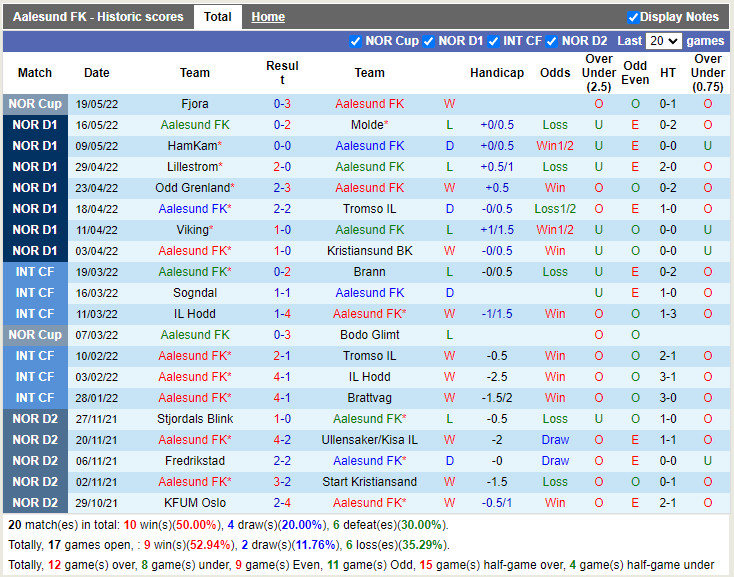Disable the NOR D1 league filter
Image resolution: width=734 pixels, height=577 pixels.
pyautogui.click(x=429, y=41)
